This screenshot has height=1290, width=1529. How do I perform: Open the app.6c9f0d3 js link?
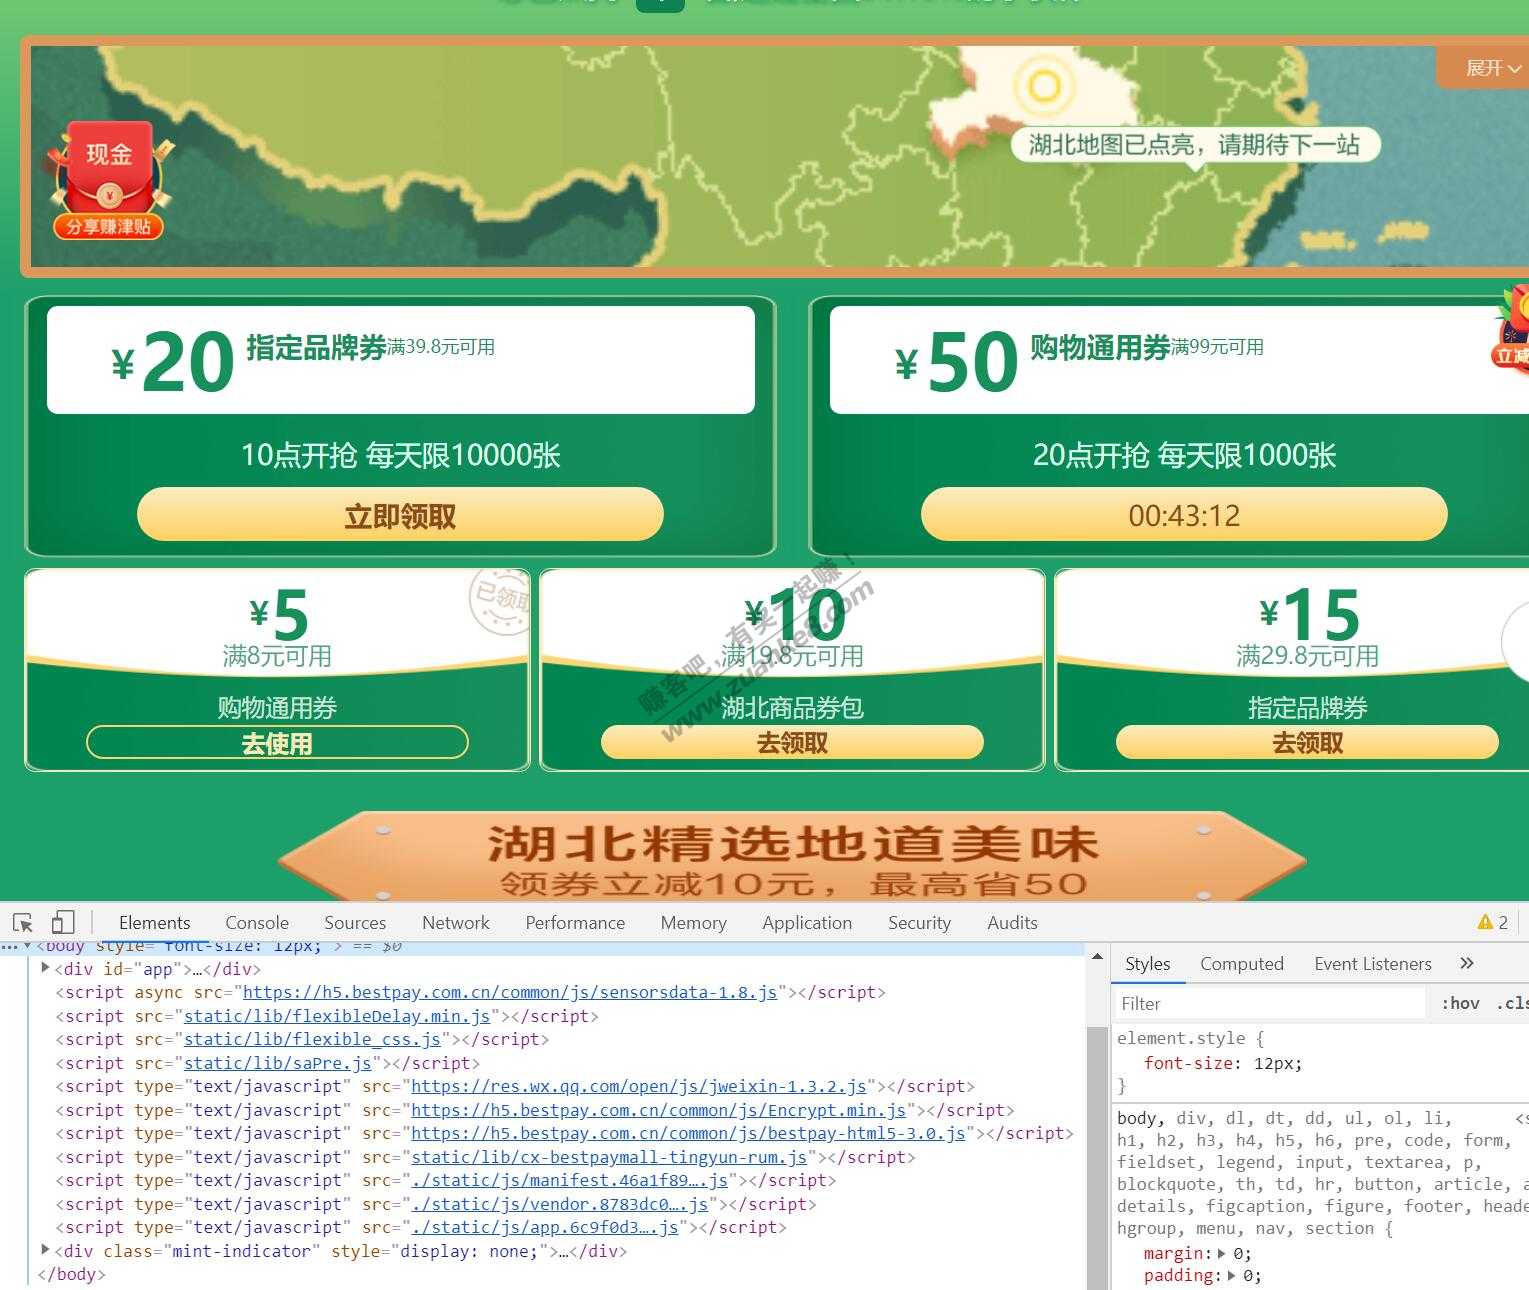(544, 1226)
